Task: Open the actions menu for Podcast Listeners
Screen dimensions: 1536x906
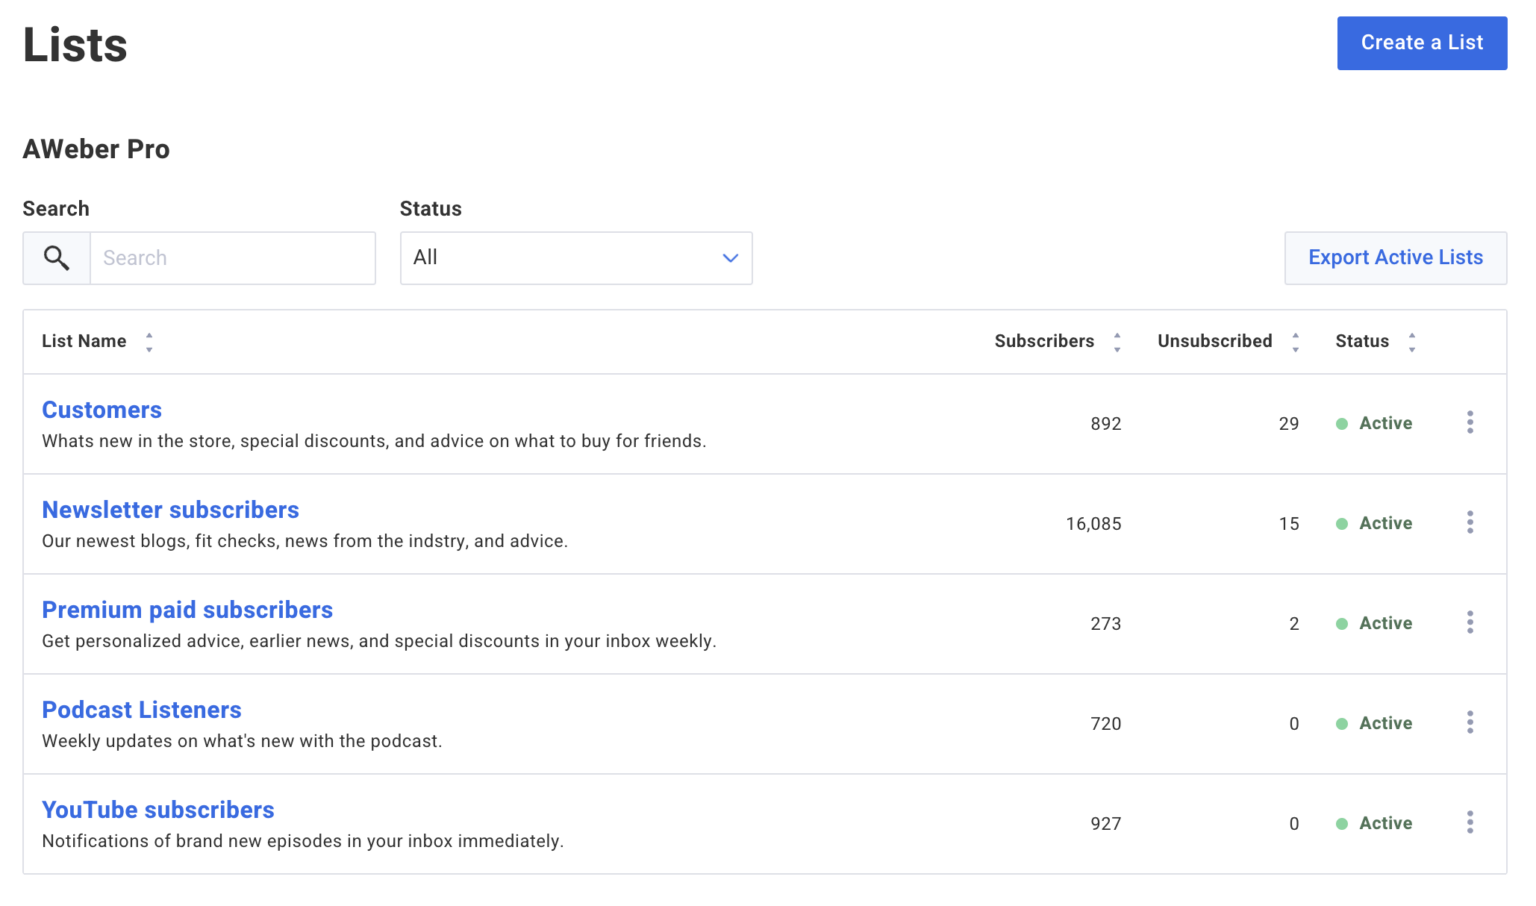Action: [x=1470, y=722]
